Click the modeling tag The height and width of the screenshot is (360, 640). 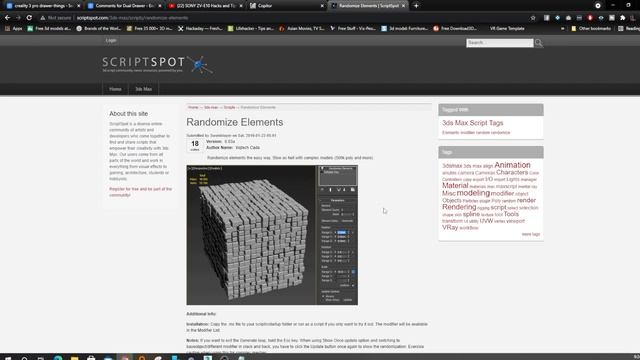pyautogui.click(x=473, y=193)
